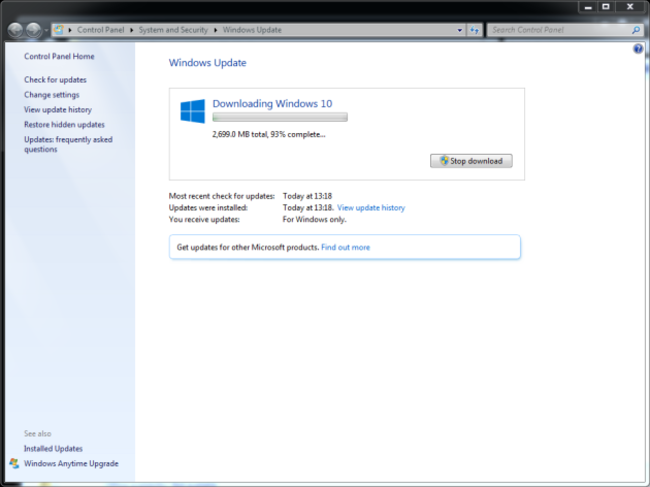
Task: Click the Downloading Windows 10 heading
Action: coord(272,104)
